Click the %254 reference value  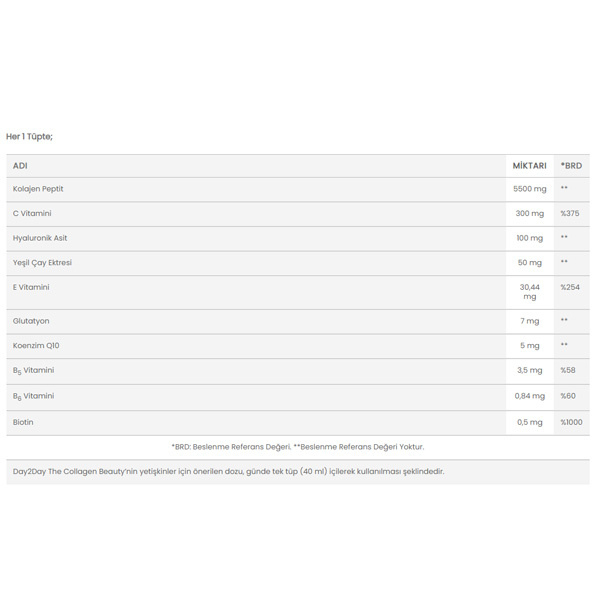[x=570, y=287]
